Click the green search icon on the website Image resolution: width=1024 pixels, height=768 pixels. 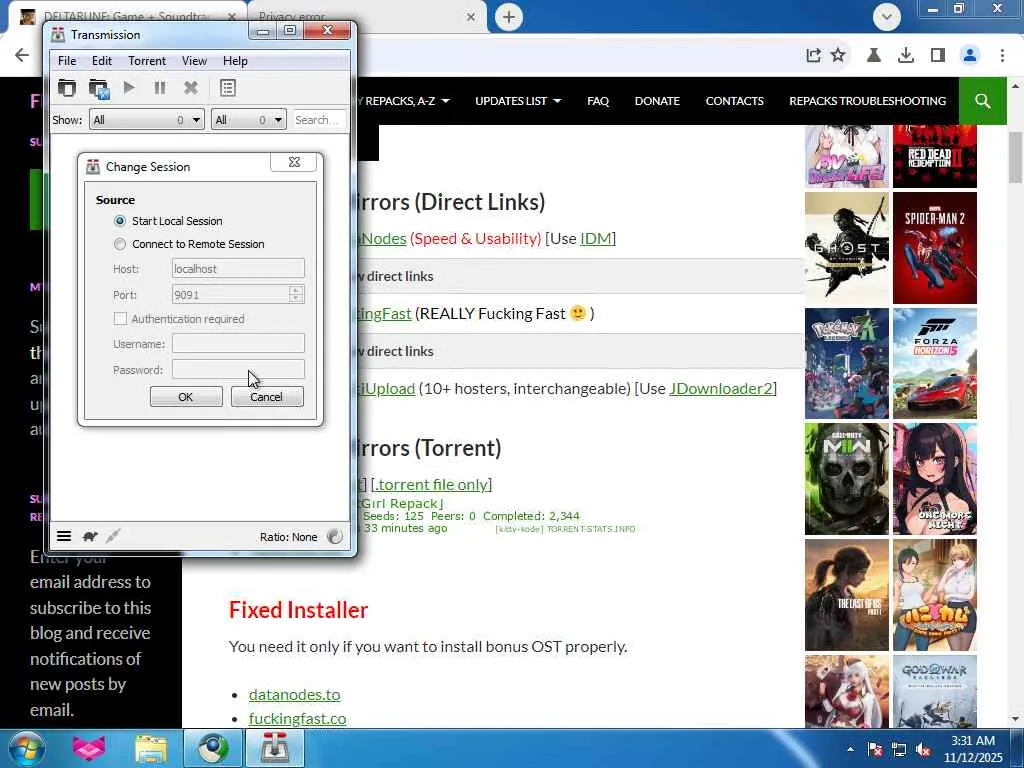point(982,101)
